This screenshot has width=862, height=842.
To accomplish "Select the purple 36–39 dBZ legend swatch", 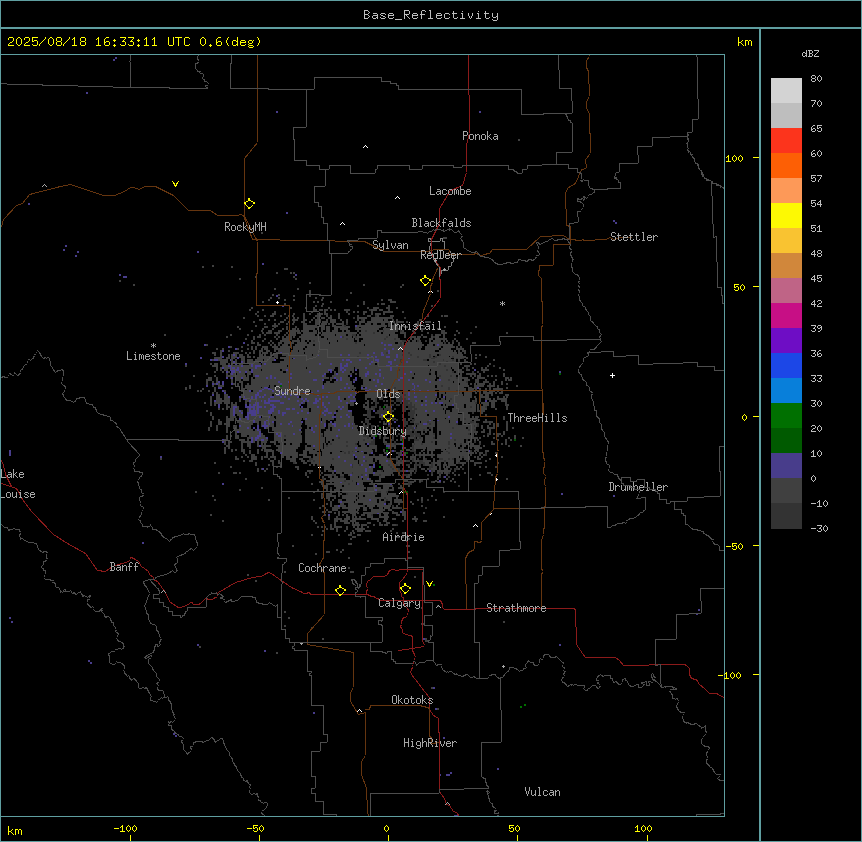I will 786,340.
